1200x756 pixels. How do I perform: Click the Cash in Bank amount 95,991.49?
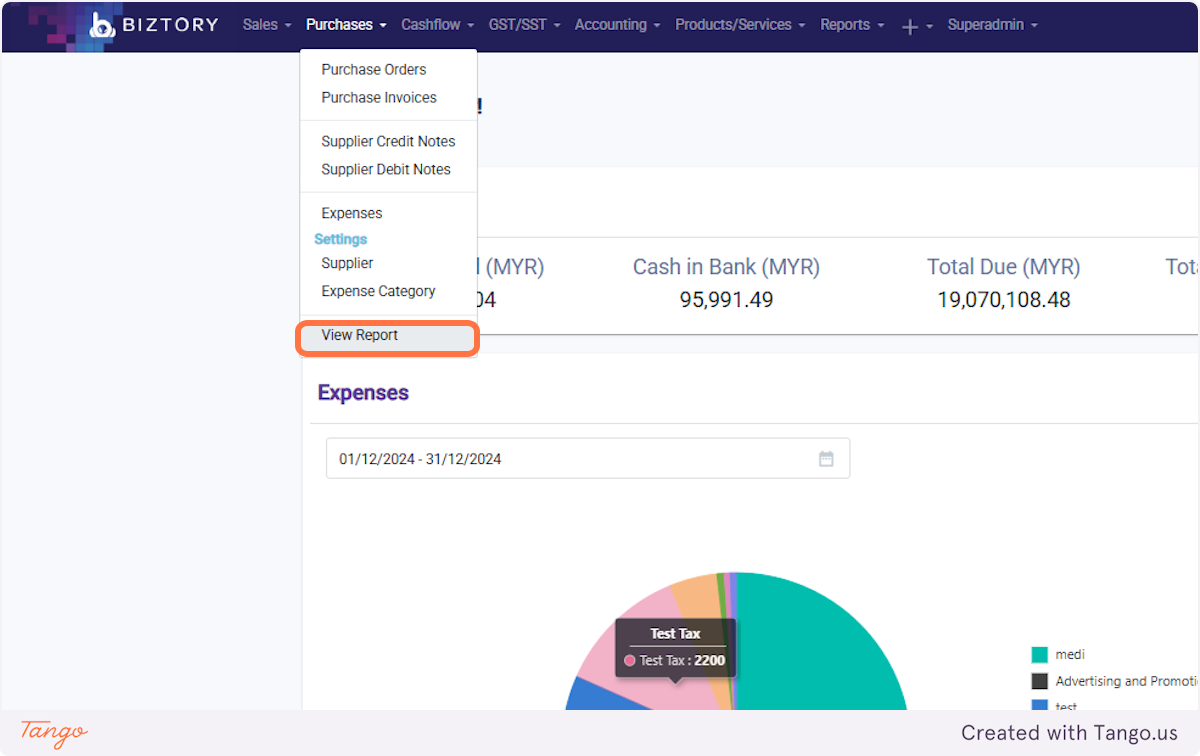726,300
